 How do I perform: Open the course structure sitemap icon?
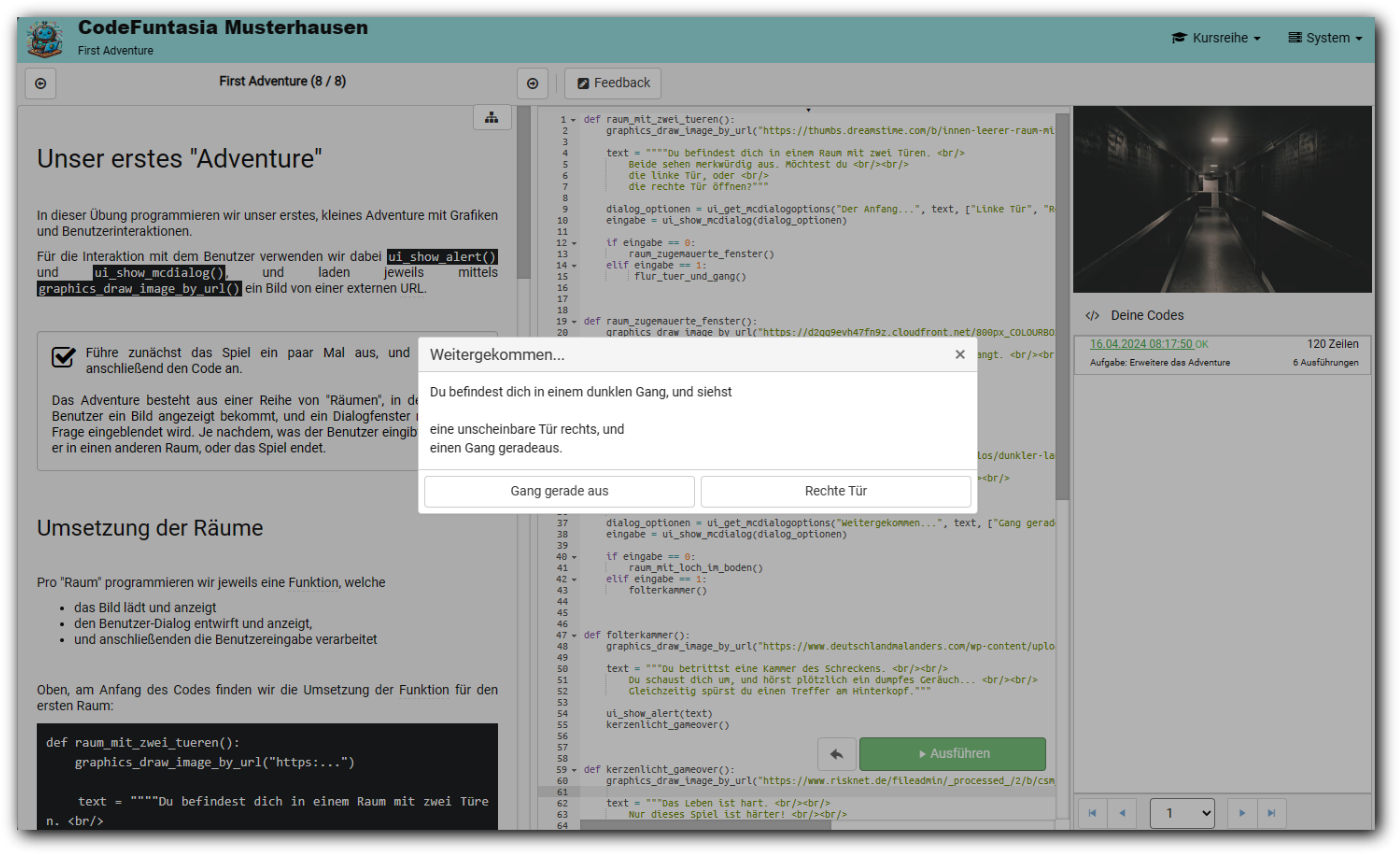tap(492, 118)
